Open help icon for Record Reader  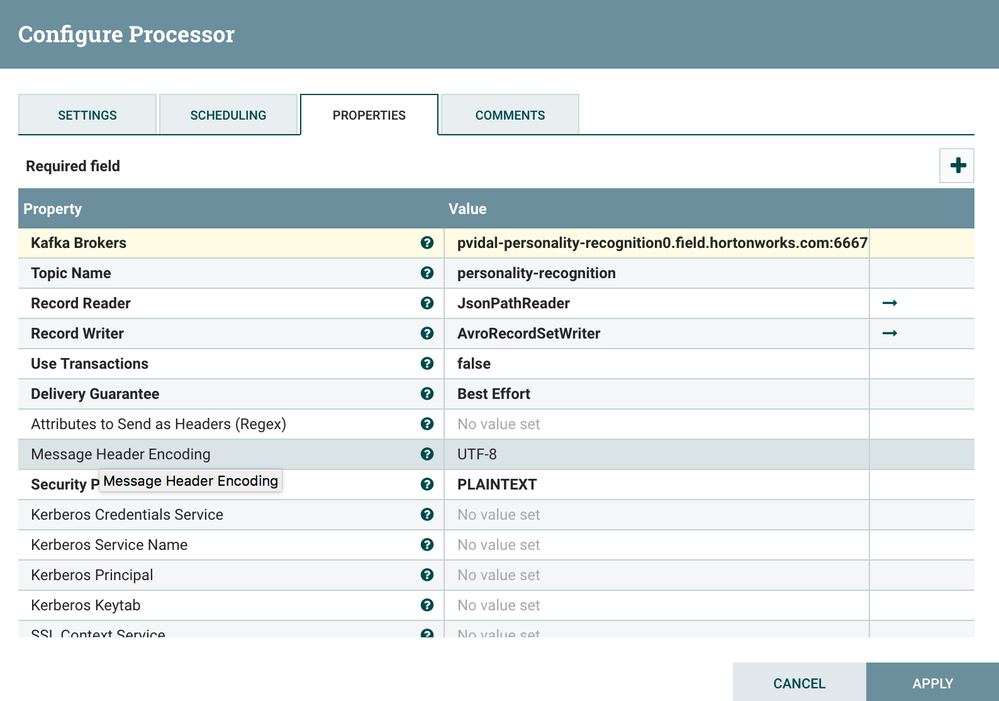(427, 303)
